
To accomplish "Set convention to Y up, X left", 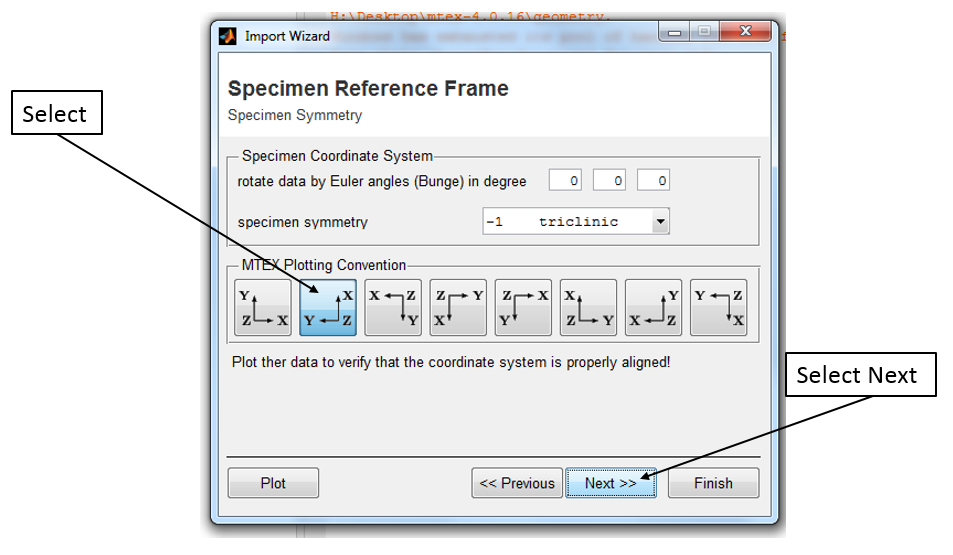I will click(653, 307).
